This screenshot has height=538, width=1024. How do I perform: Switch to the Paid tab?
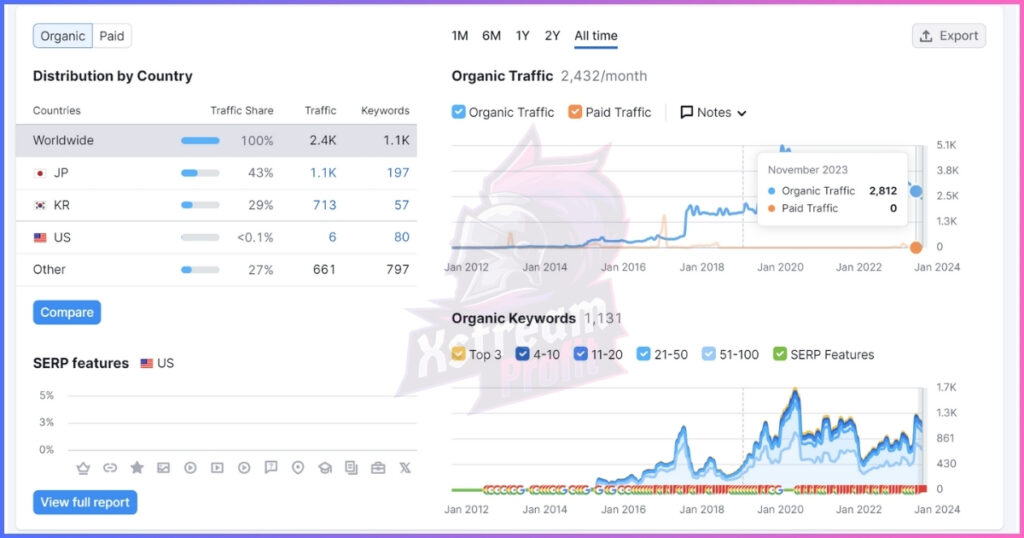point(112,36)
